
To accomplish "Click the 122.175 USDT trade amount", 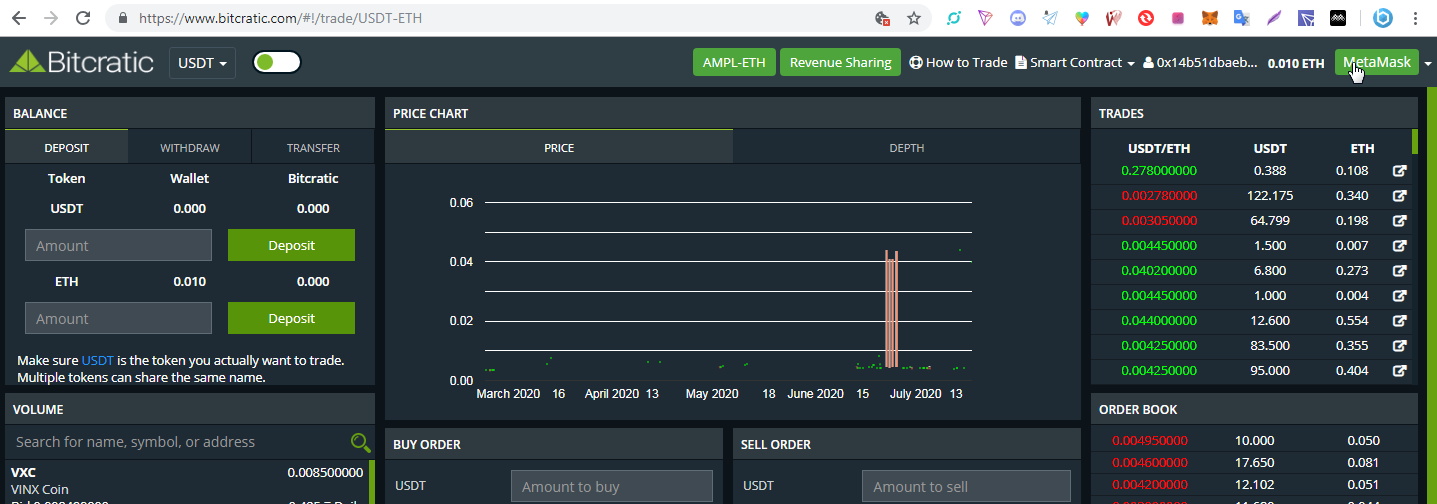I will coord(1270,196).
